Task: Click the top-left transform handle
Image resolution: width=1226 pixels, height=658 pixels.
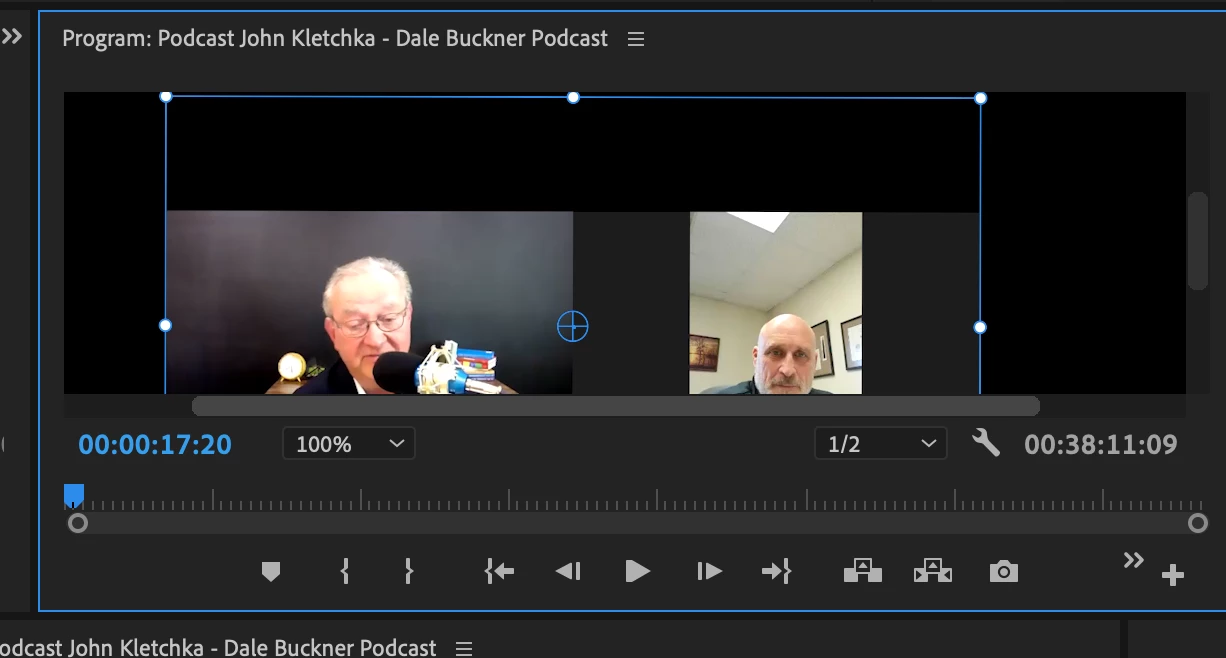Action: pos(166,96)
